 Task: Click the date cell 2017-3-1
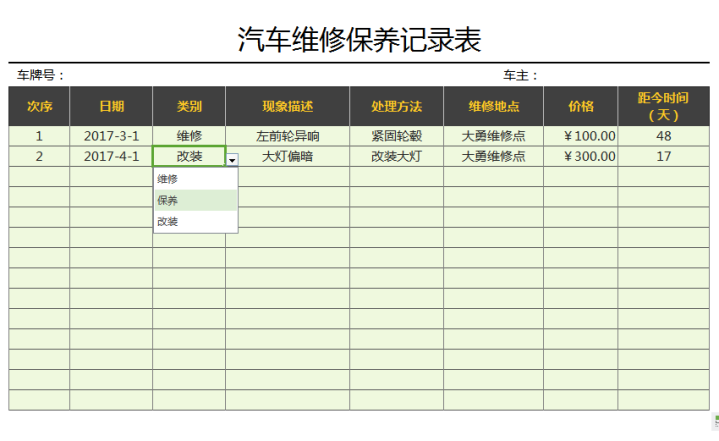click(x=111, y=136)
